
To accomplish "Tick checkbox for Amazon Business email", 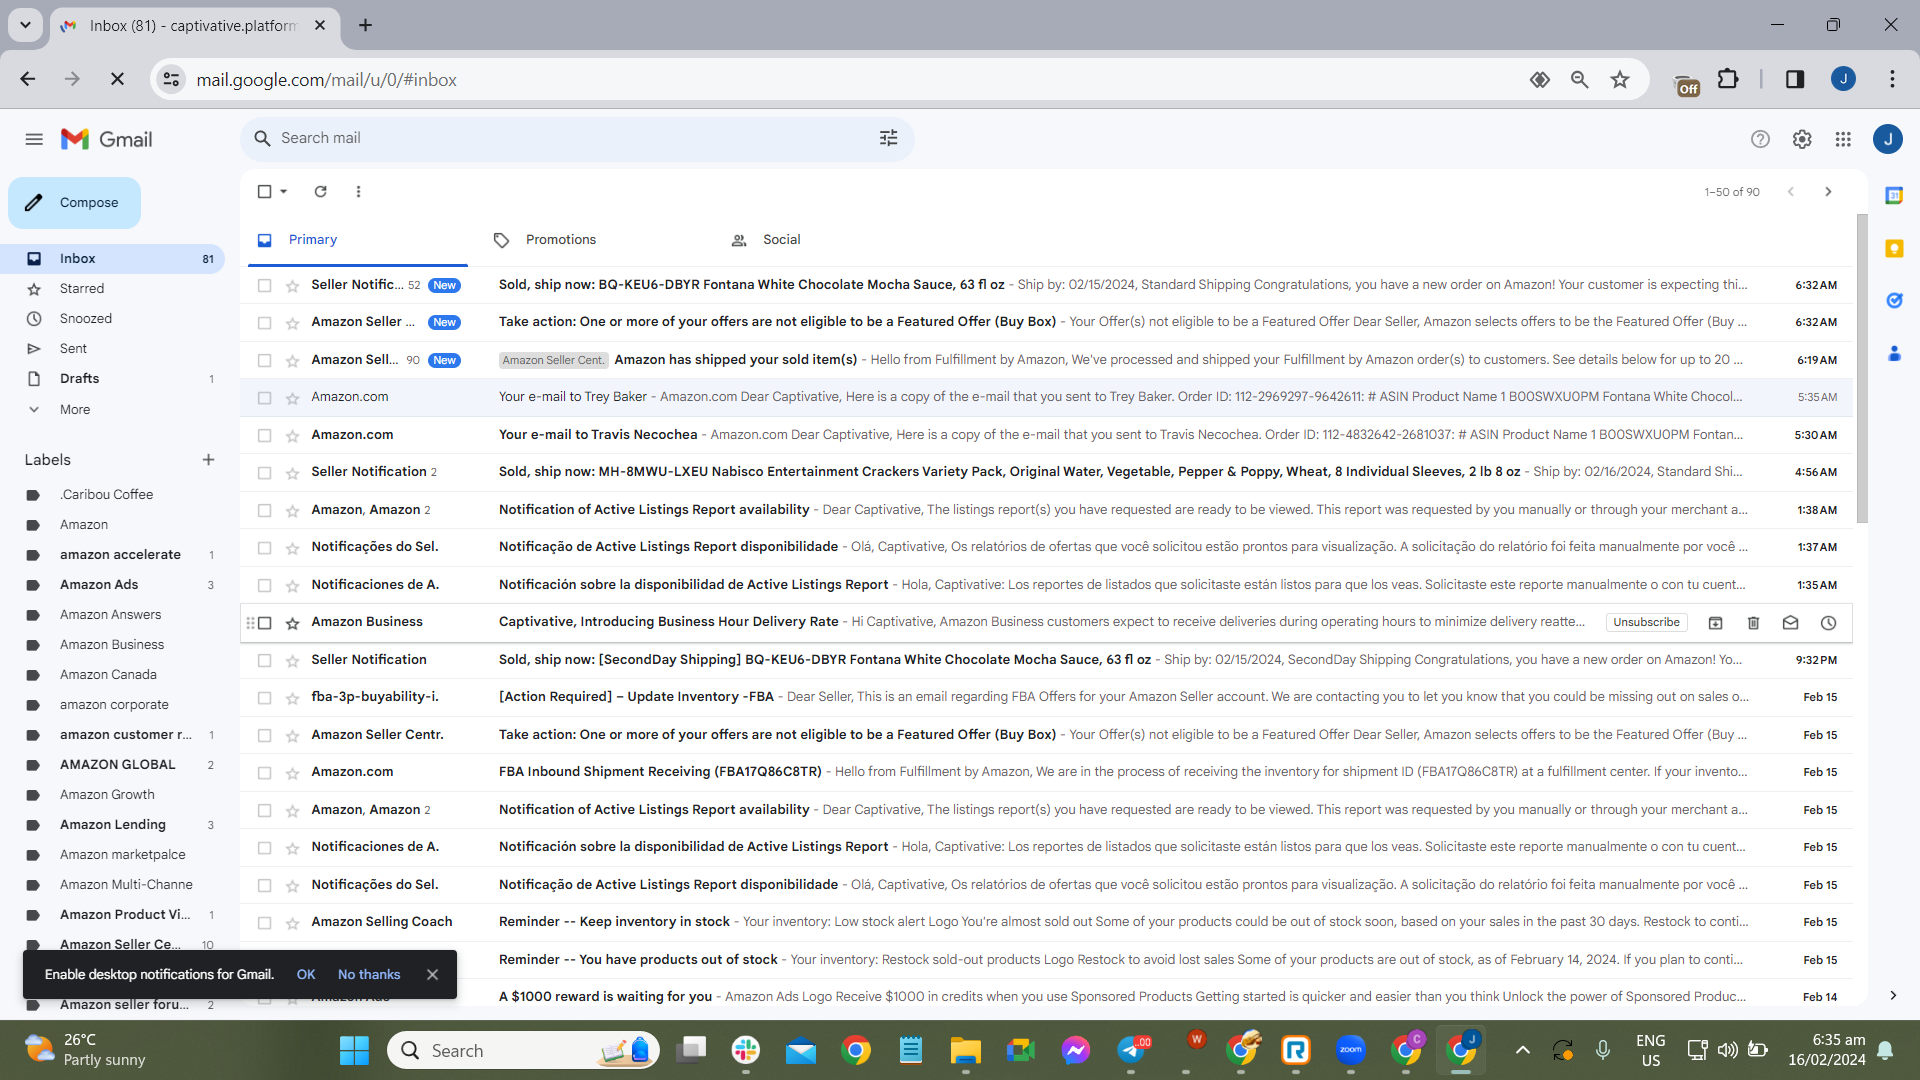I will [x=264, y=622].
